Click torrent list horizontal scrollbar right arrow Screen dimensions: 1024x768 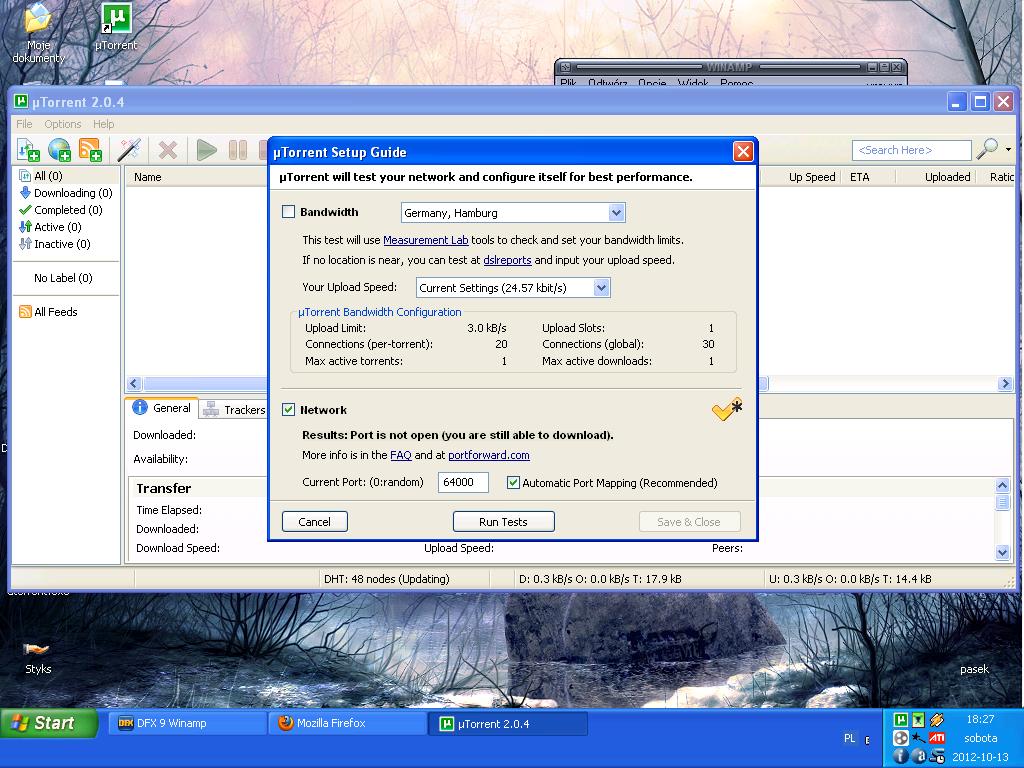(x=1005, y=384)
